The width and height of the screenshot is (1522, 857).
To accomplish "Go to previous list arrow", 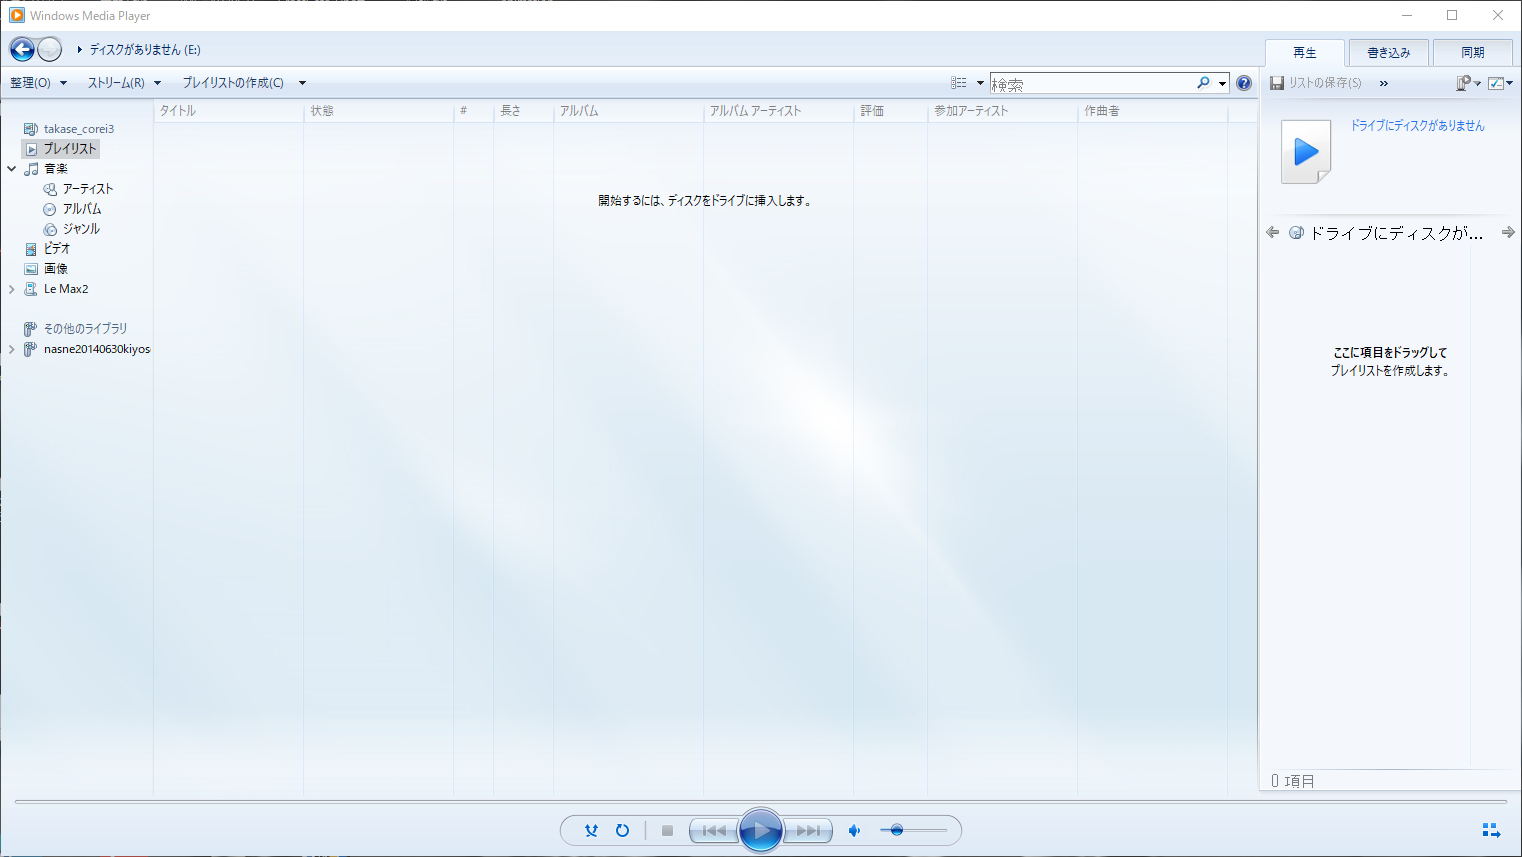I will [1272, 232].
